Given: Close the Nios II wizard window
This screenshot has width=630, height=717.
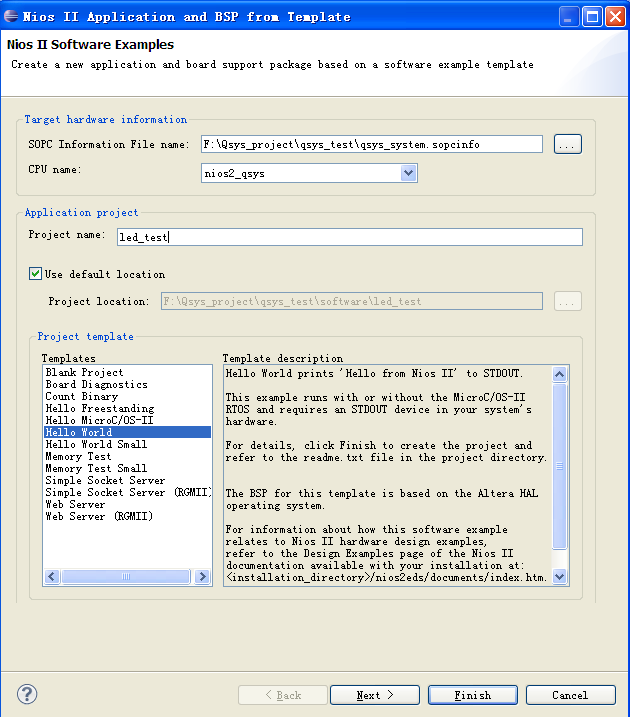Looking at the screenshot, I should pyautogui.click(x=615, y=17).
